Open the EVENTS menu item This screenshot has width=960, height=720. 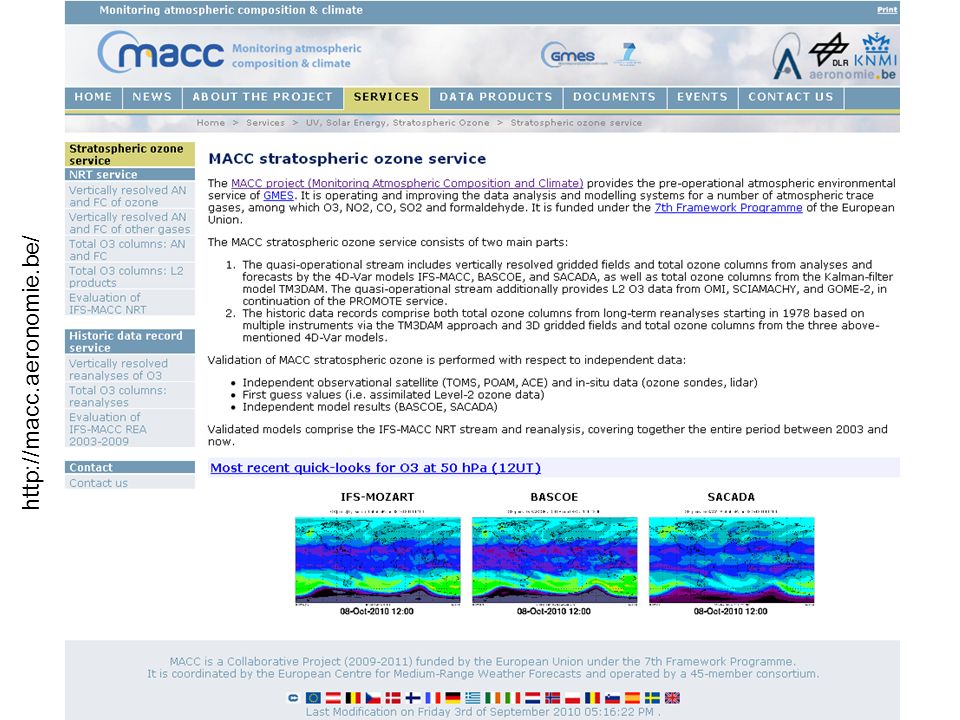(x=702, y=97)
